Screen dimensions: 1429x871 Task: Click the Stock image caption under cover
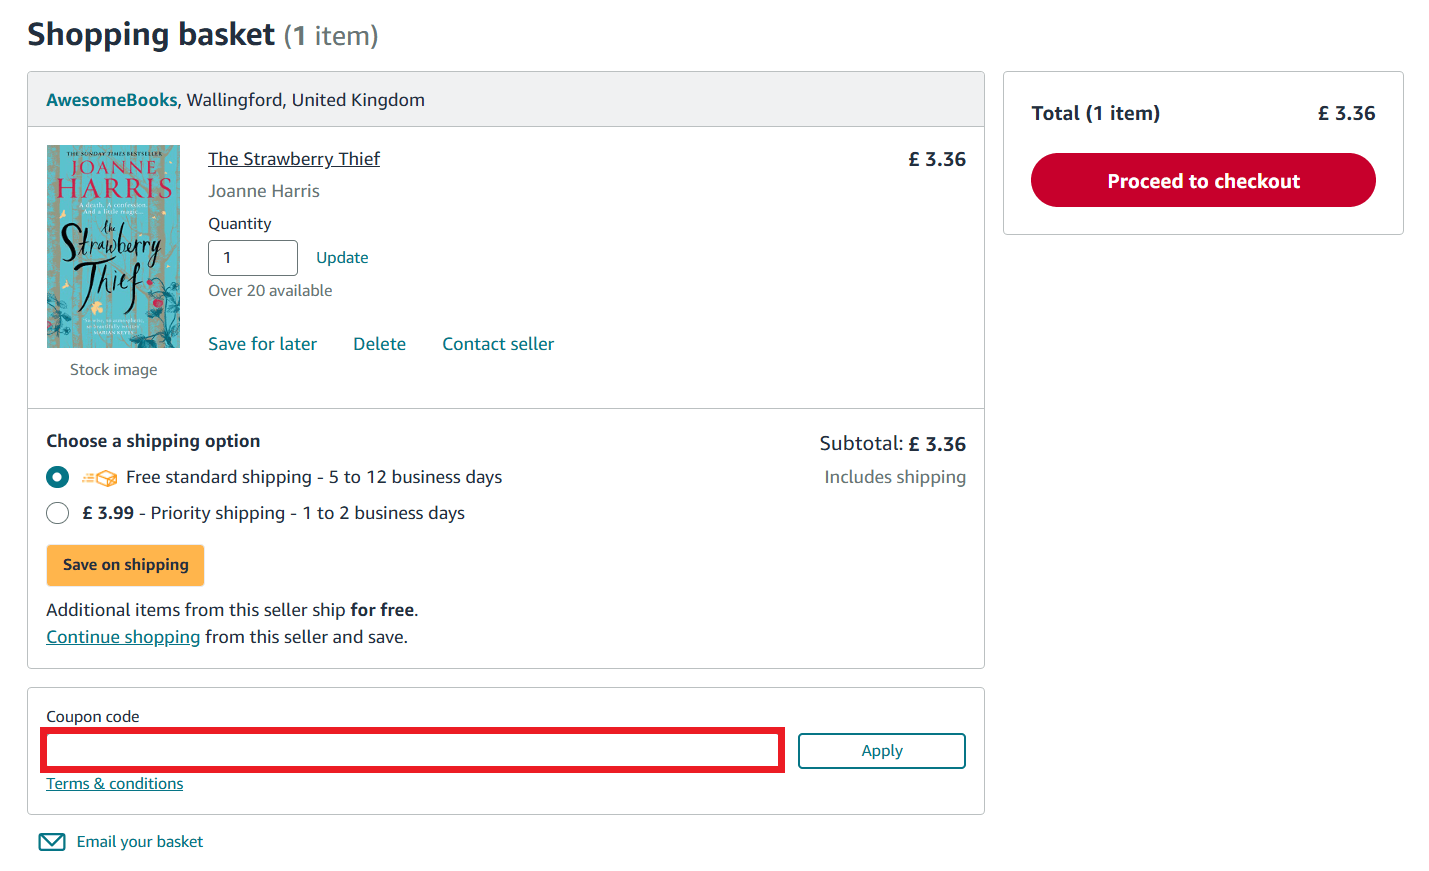(x=113, y=369)
